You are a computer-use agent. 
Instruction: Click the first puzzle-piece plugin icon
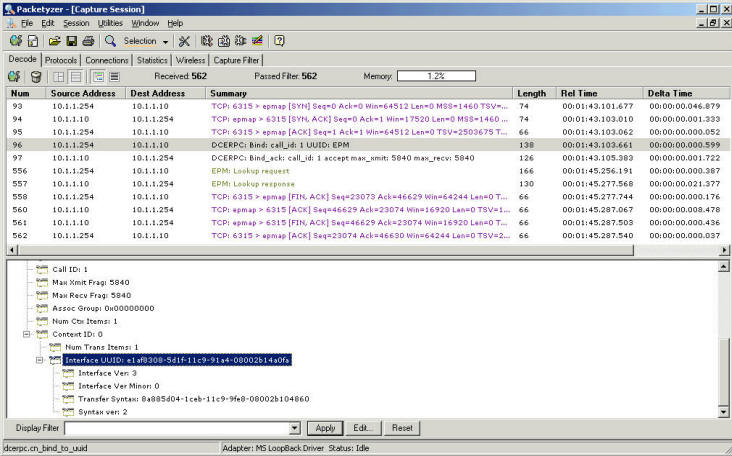[207, 41]
